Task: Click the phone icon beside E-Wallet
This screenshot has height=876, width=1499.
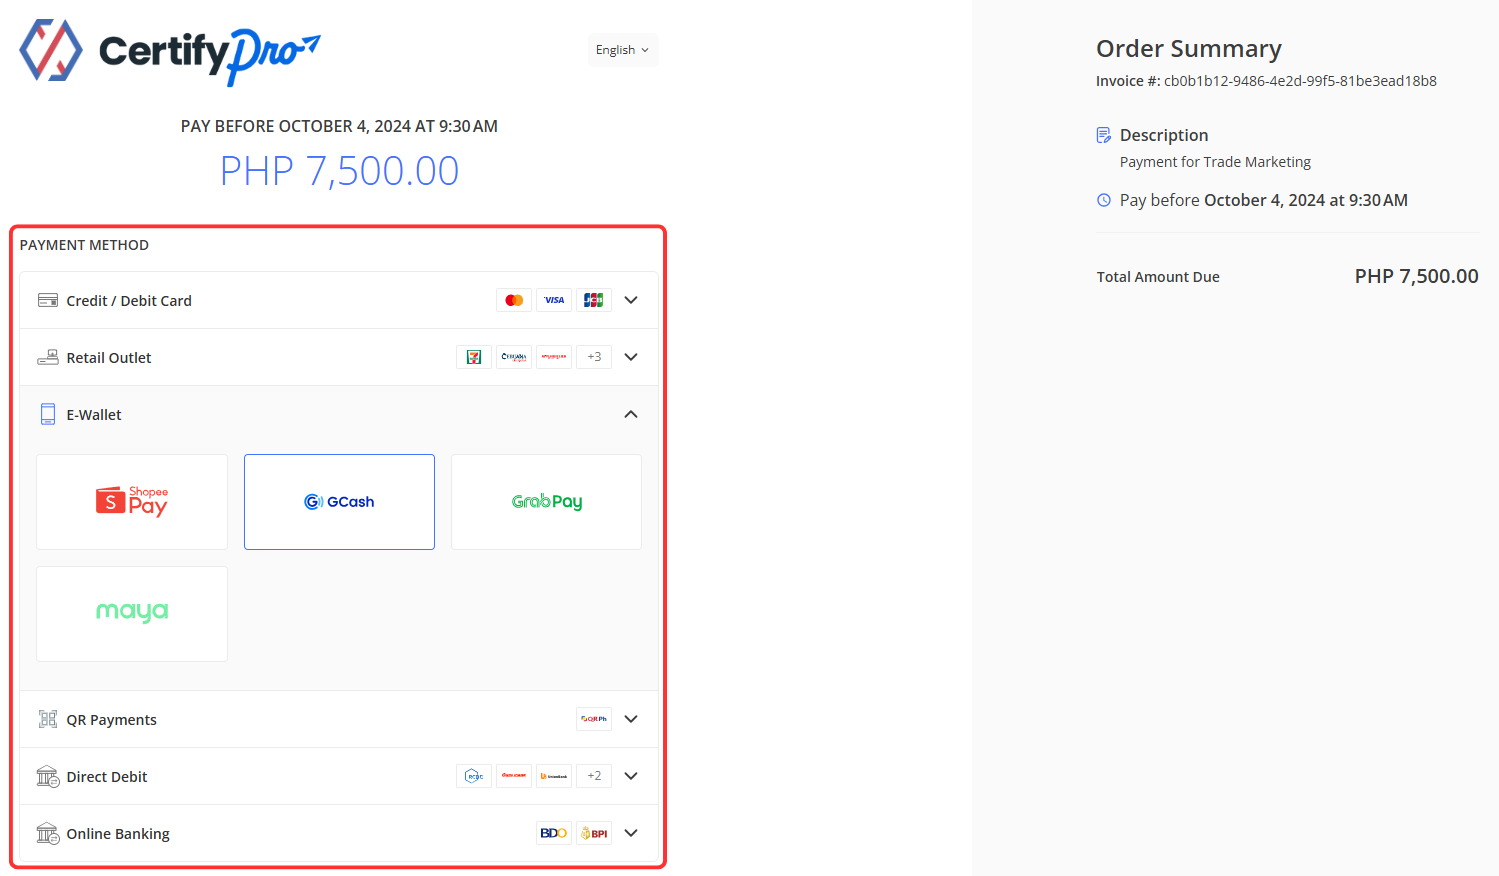Action: click(48, 414)
